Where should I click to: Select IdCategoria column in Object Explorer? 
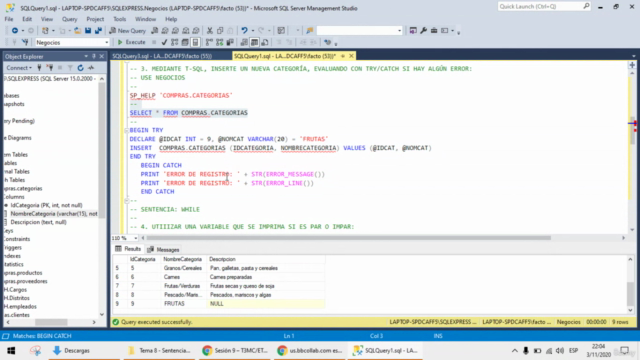coord(46,205)
